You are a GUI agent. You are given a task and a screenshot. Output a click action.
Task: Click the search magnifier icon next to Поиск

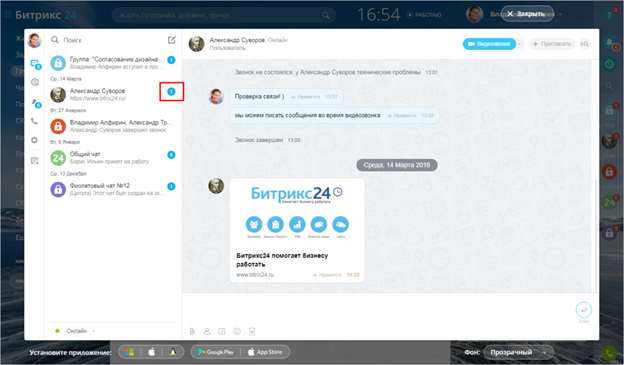click(55, 40)
